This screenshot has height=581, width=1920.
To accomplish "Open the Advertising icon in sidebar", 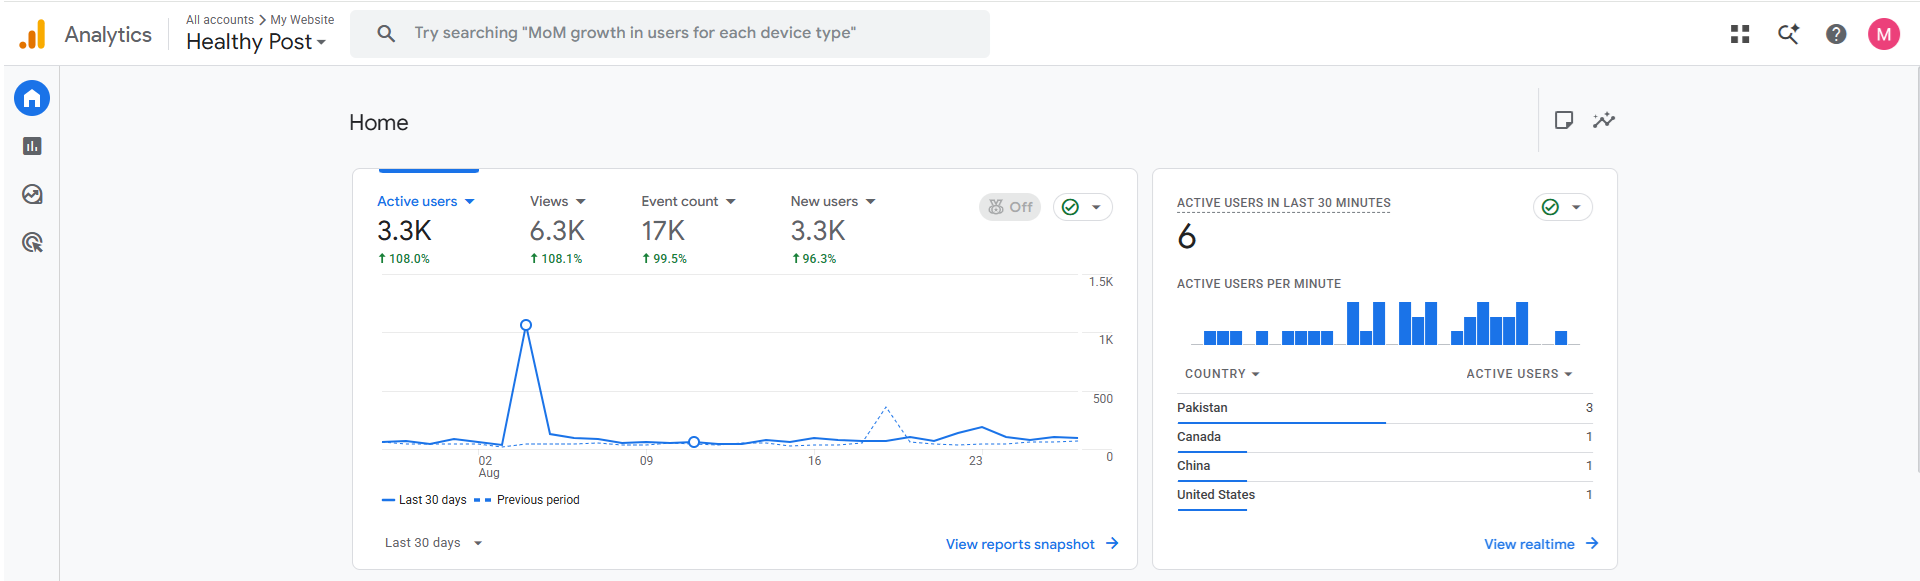I will click(32, 242).
